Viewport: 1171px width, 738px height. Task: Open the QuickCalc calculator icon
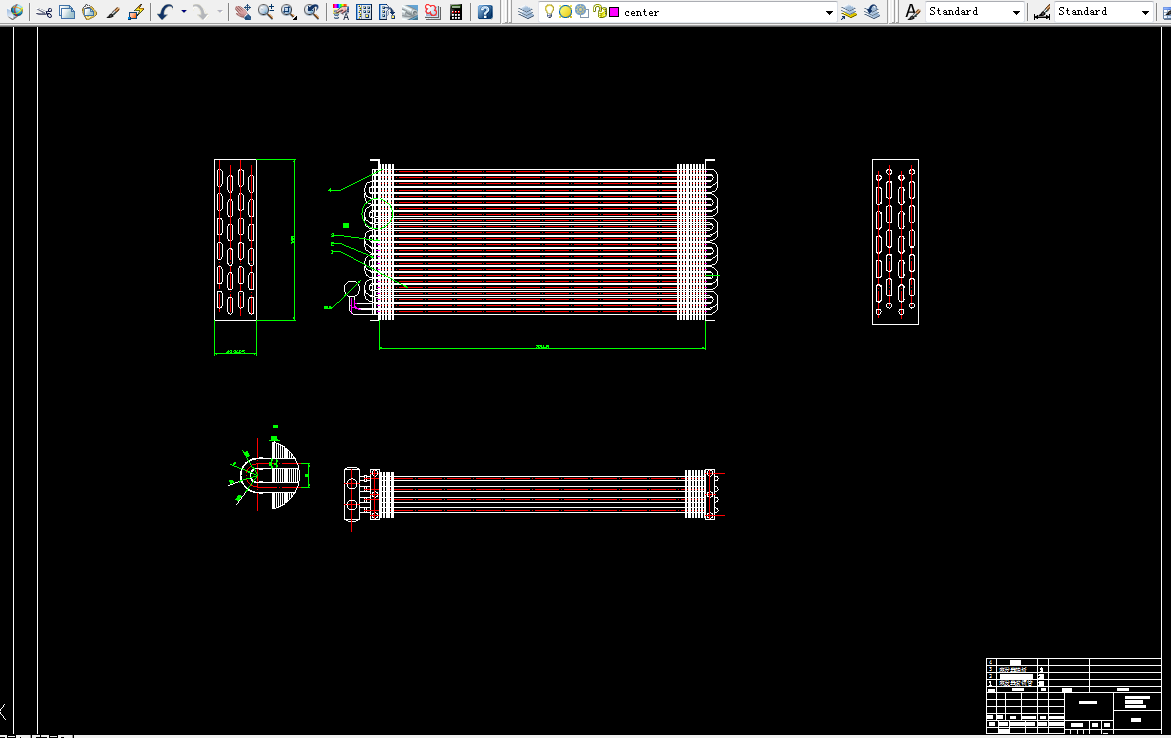[x=456, y=12]
